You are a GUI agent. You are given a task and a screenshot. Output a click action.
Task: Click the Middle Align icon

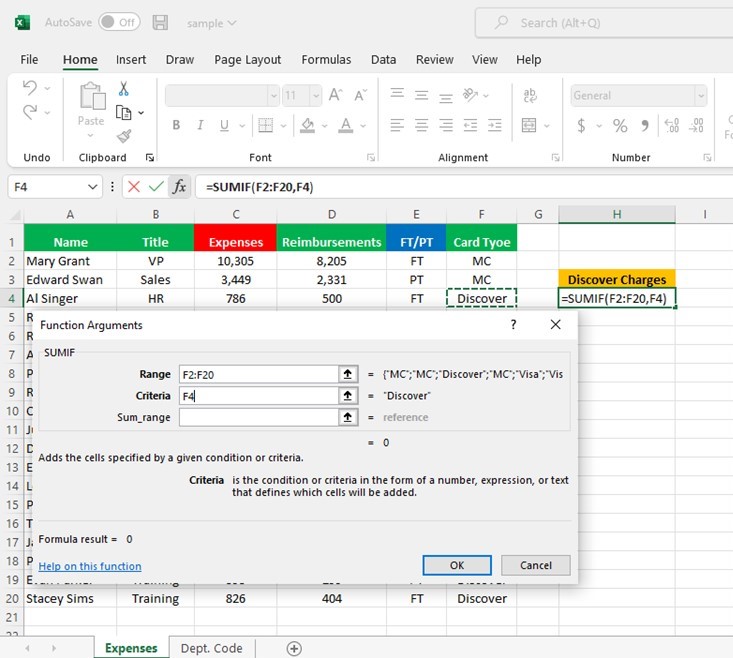tap(422, 95)
